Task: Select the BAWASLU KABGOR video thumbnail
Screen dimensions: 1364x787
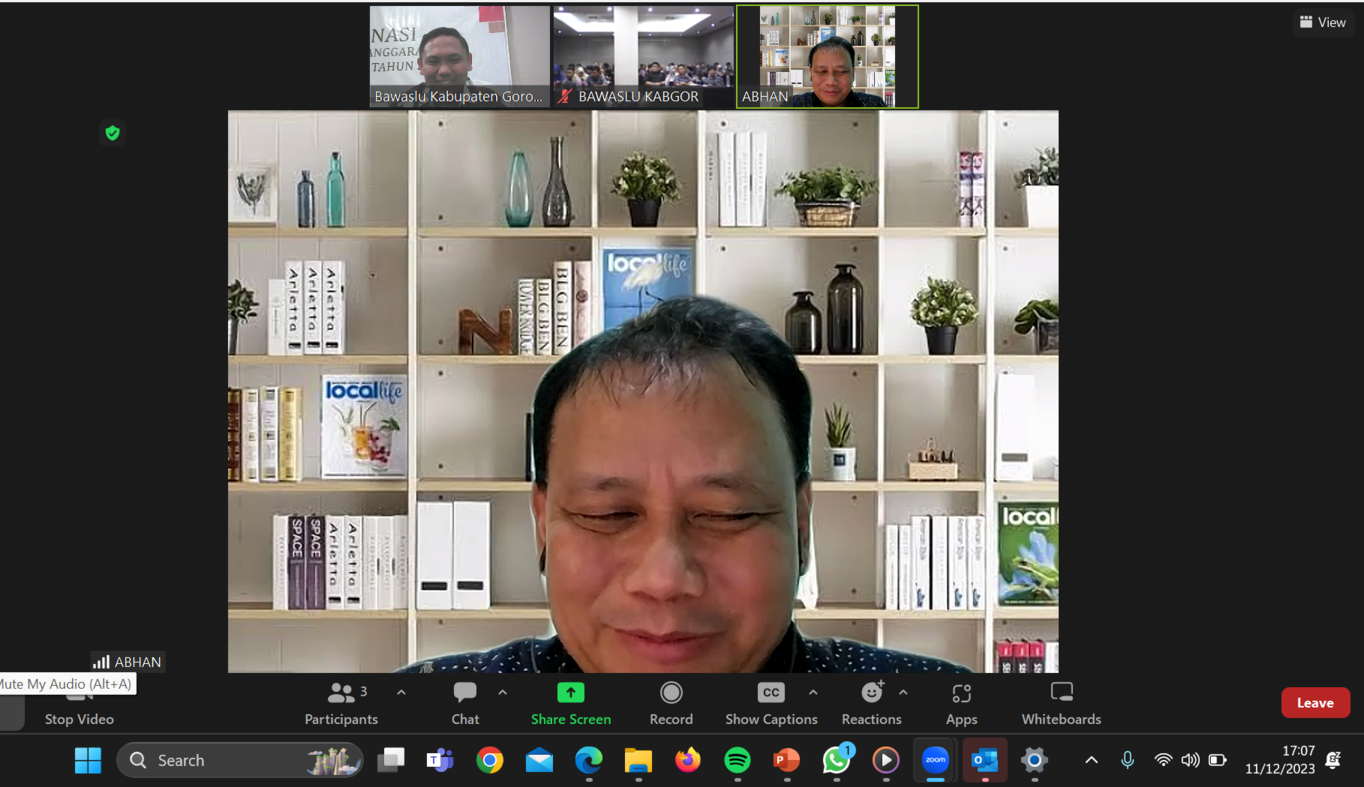Action: pos(643,56)
